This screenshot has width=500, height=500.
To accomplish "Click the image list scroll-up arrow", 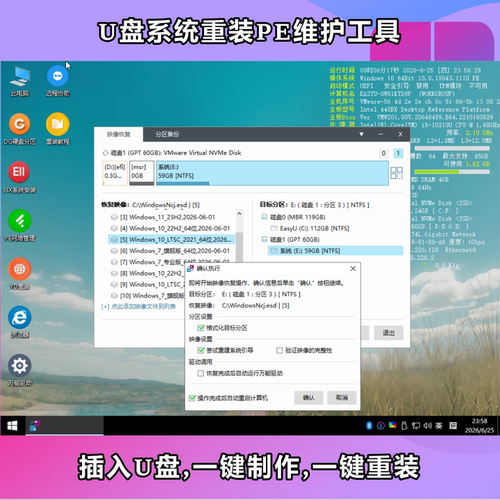I will [239, 214].
